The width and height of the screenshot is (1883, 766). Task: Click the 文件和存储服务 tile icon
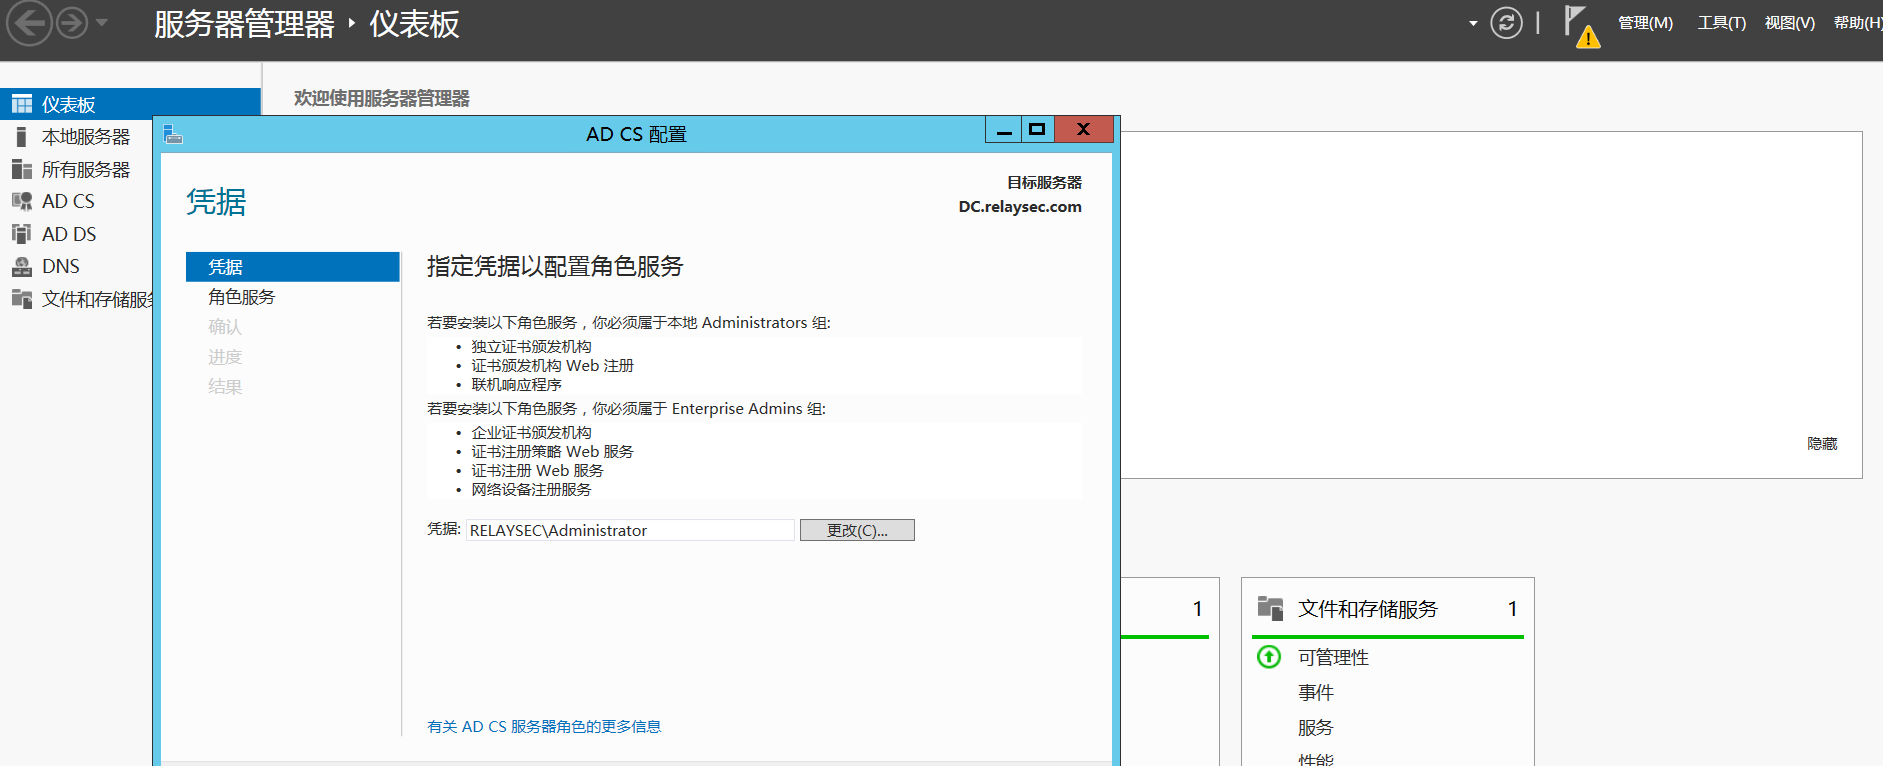click(x=1270, y=608)
